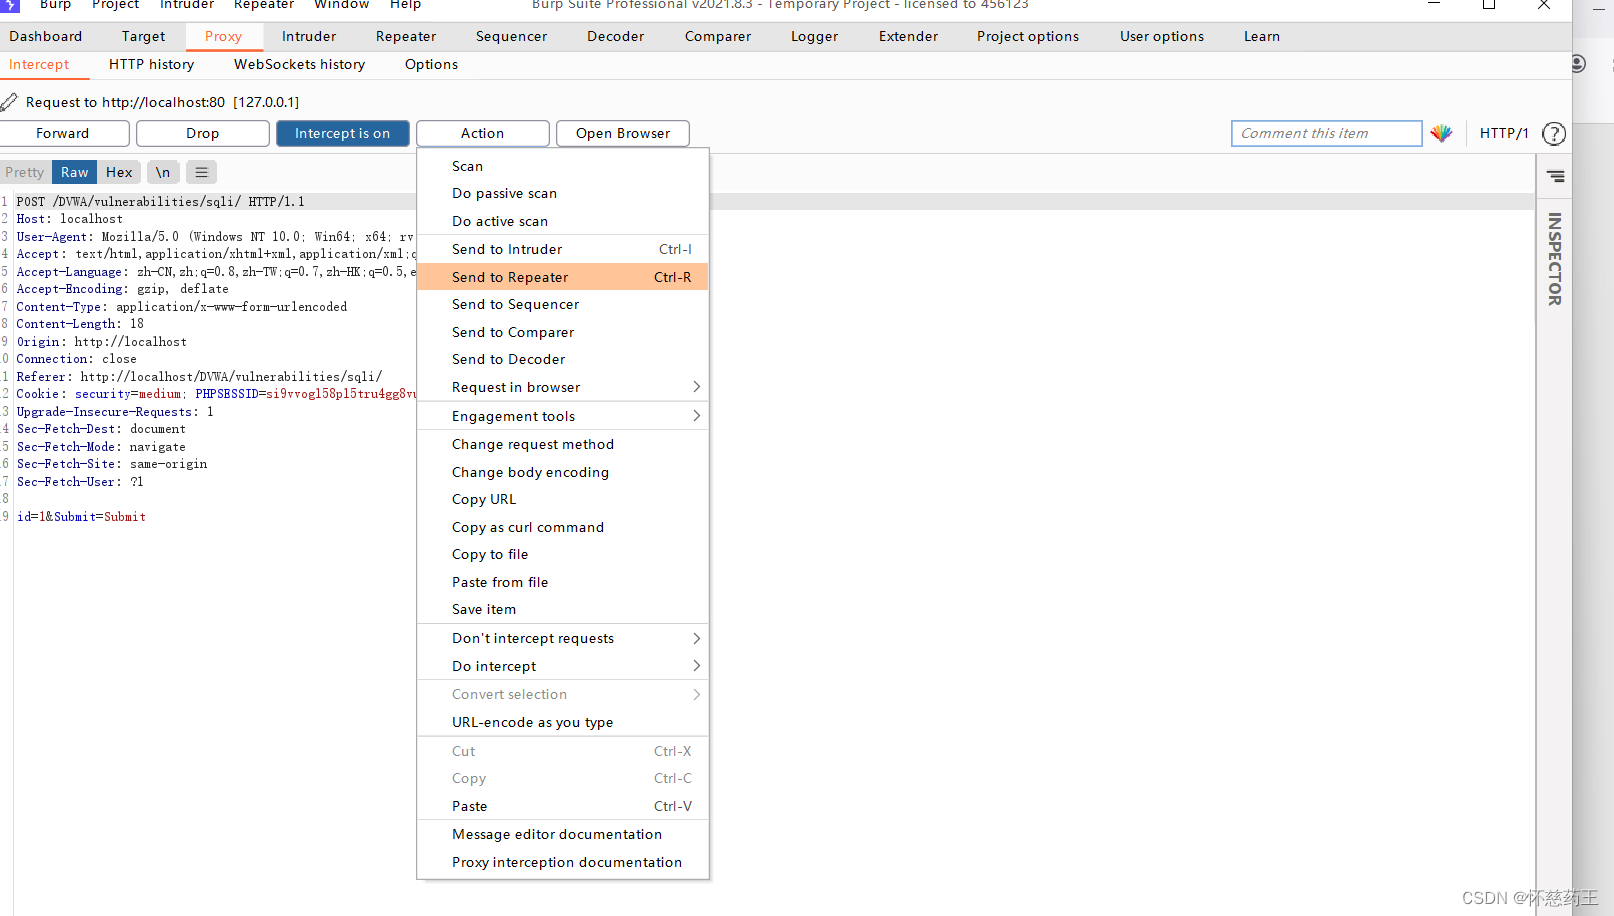The width and height of the screenshot is (1614, 916).
Task: Select HTTP/1 protocol label
Action: (1504, 133)
